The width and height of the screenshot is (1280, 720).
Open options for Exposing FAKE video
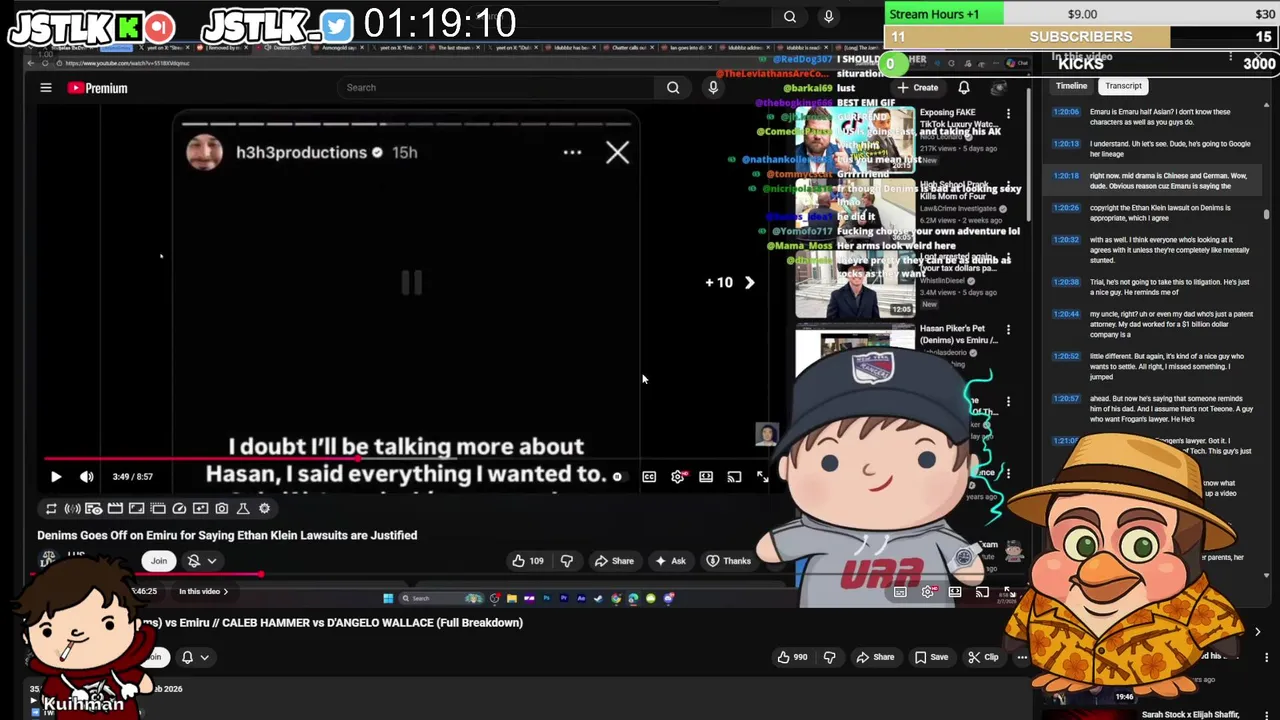(1008, 114)
